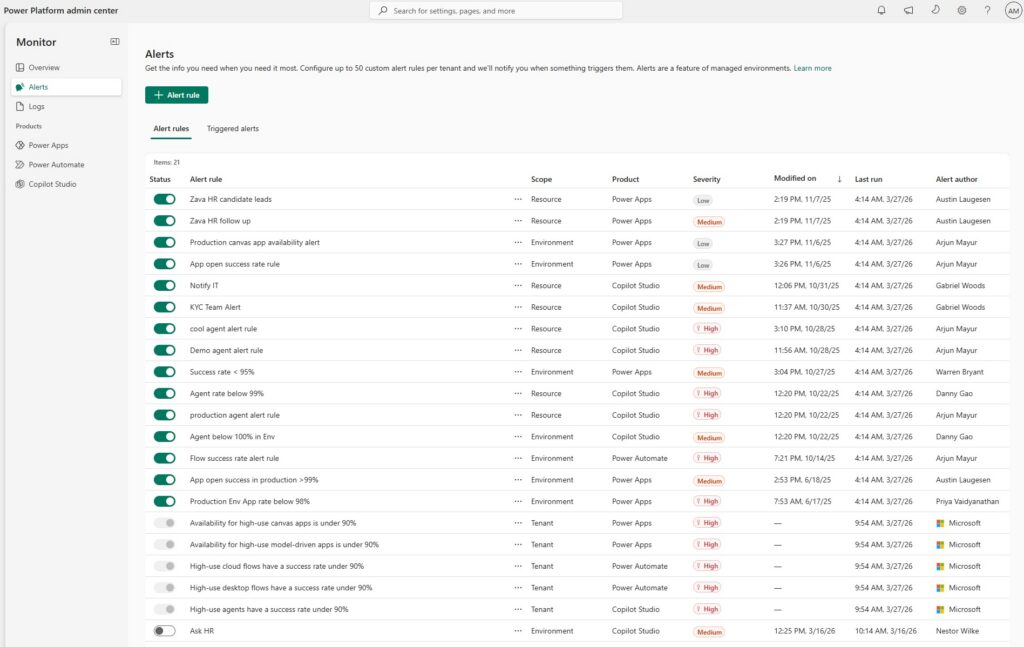Open the help question mark

(987, 10)
